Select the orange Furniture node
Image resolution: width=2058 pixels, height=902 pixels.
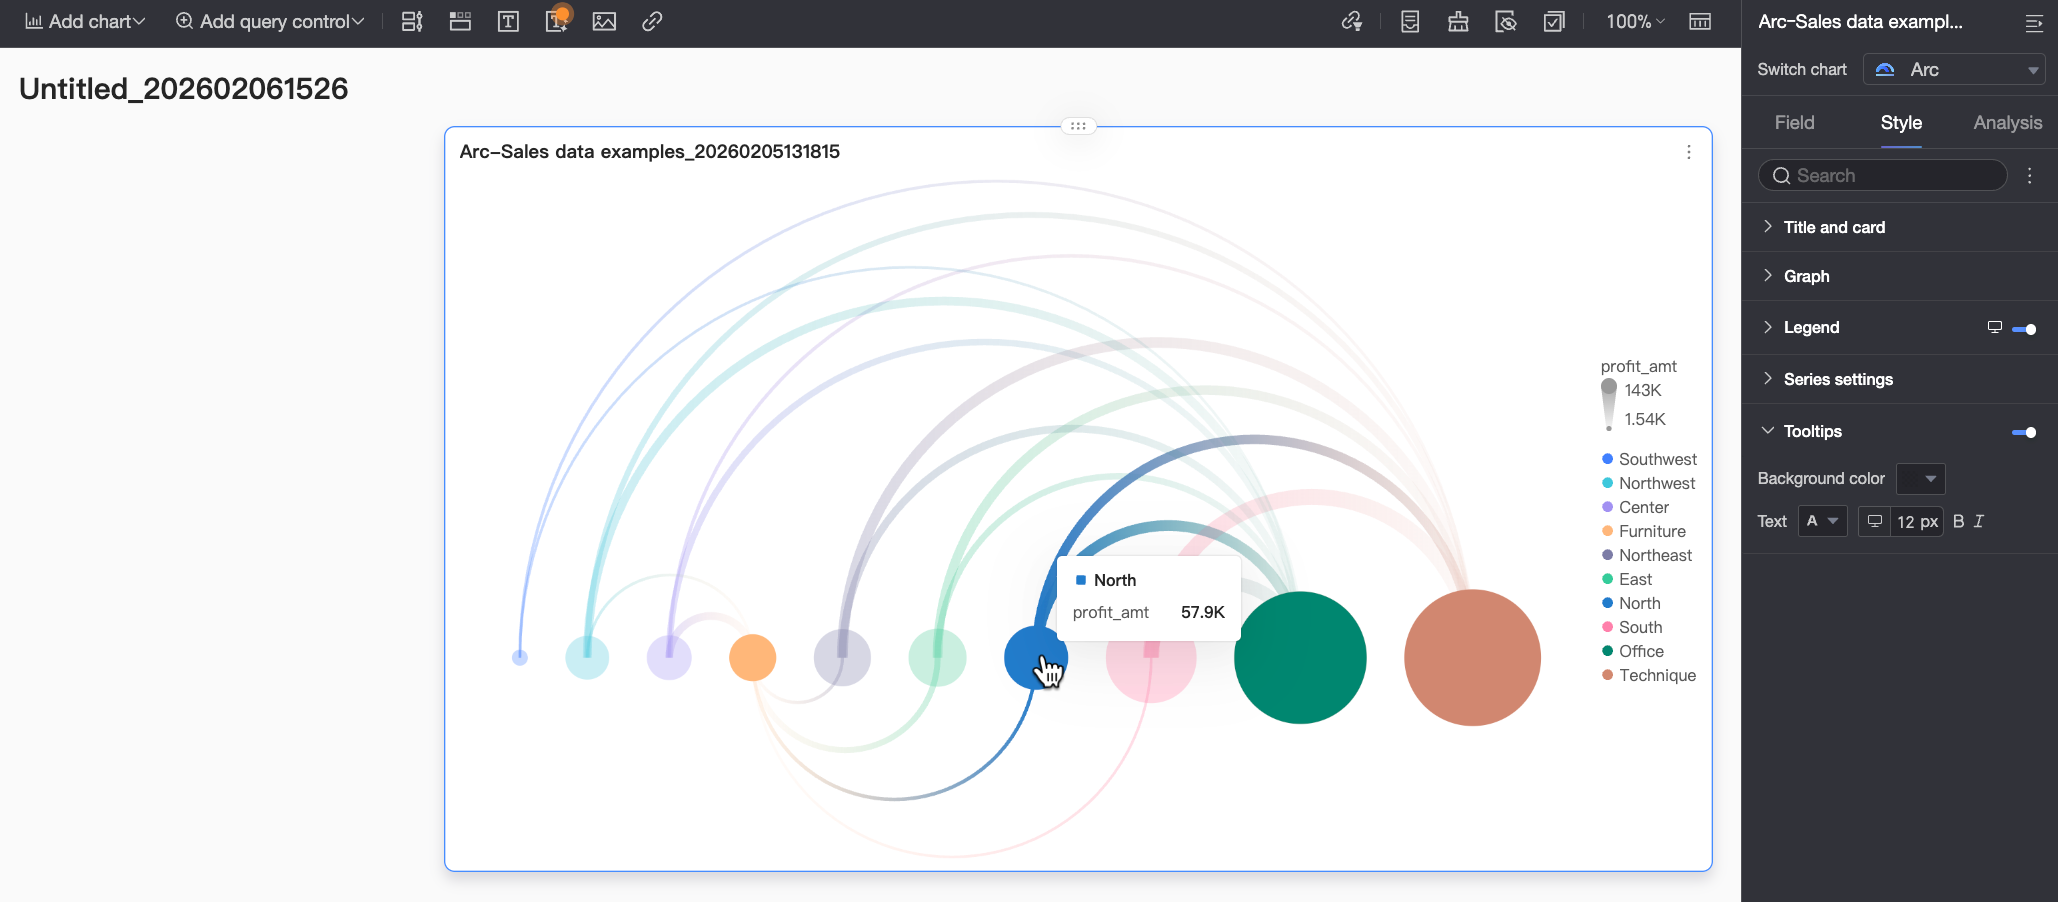753,657
